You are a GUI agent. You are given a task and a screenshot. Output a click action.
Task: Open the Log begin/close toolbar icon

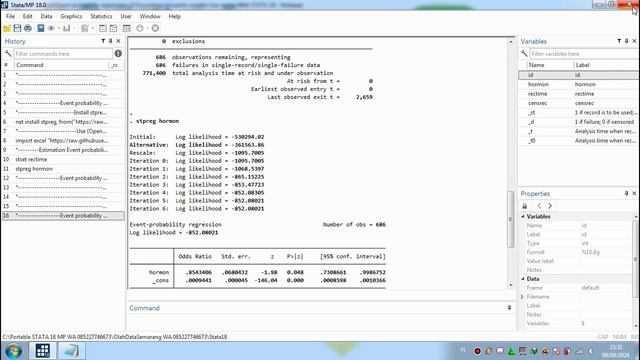click(x=40, y=28)
